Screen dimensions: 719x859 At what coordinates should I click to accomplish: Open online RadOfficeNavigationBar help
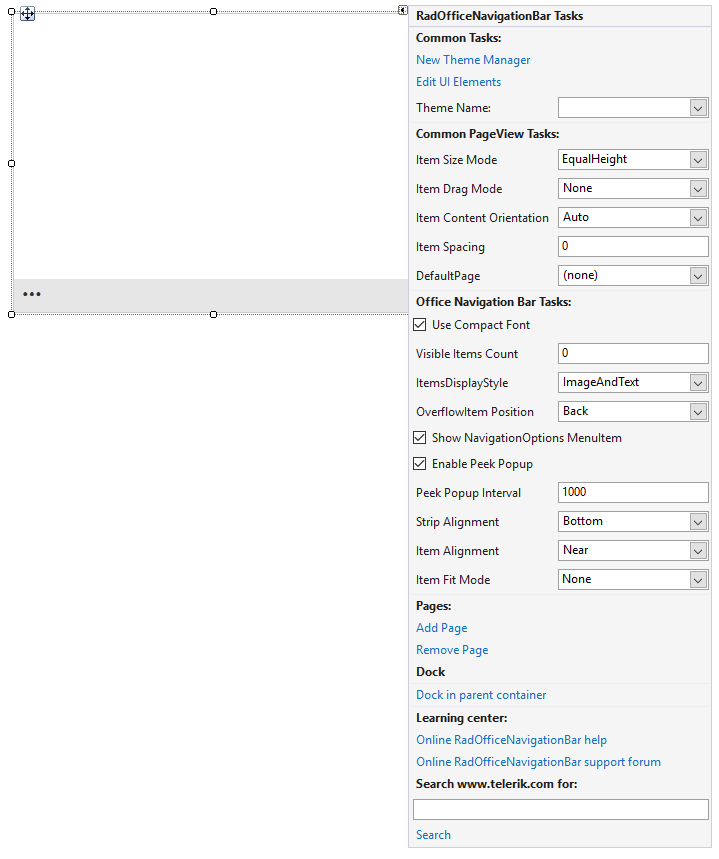511,739
